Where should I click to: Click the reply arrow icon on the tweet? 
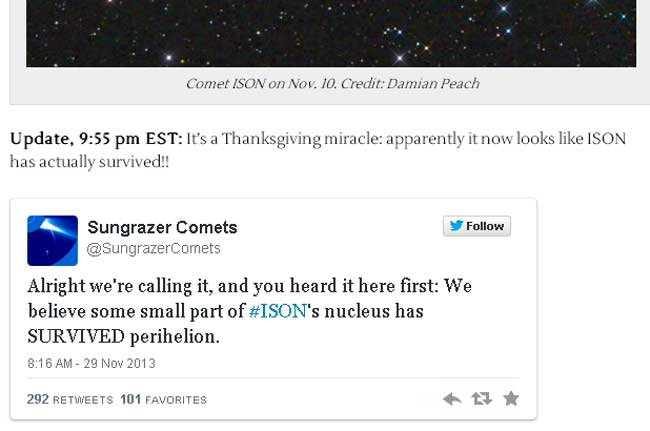(x=452, y=399)
